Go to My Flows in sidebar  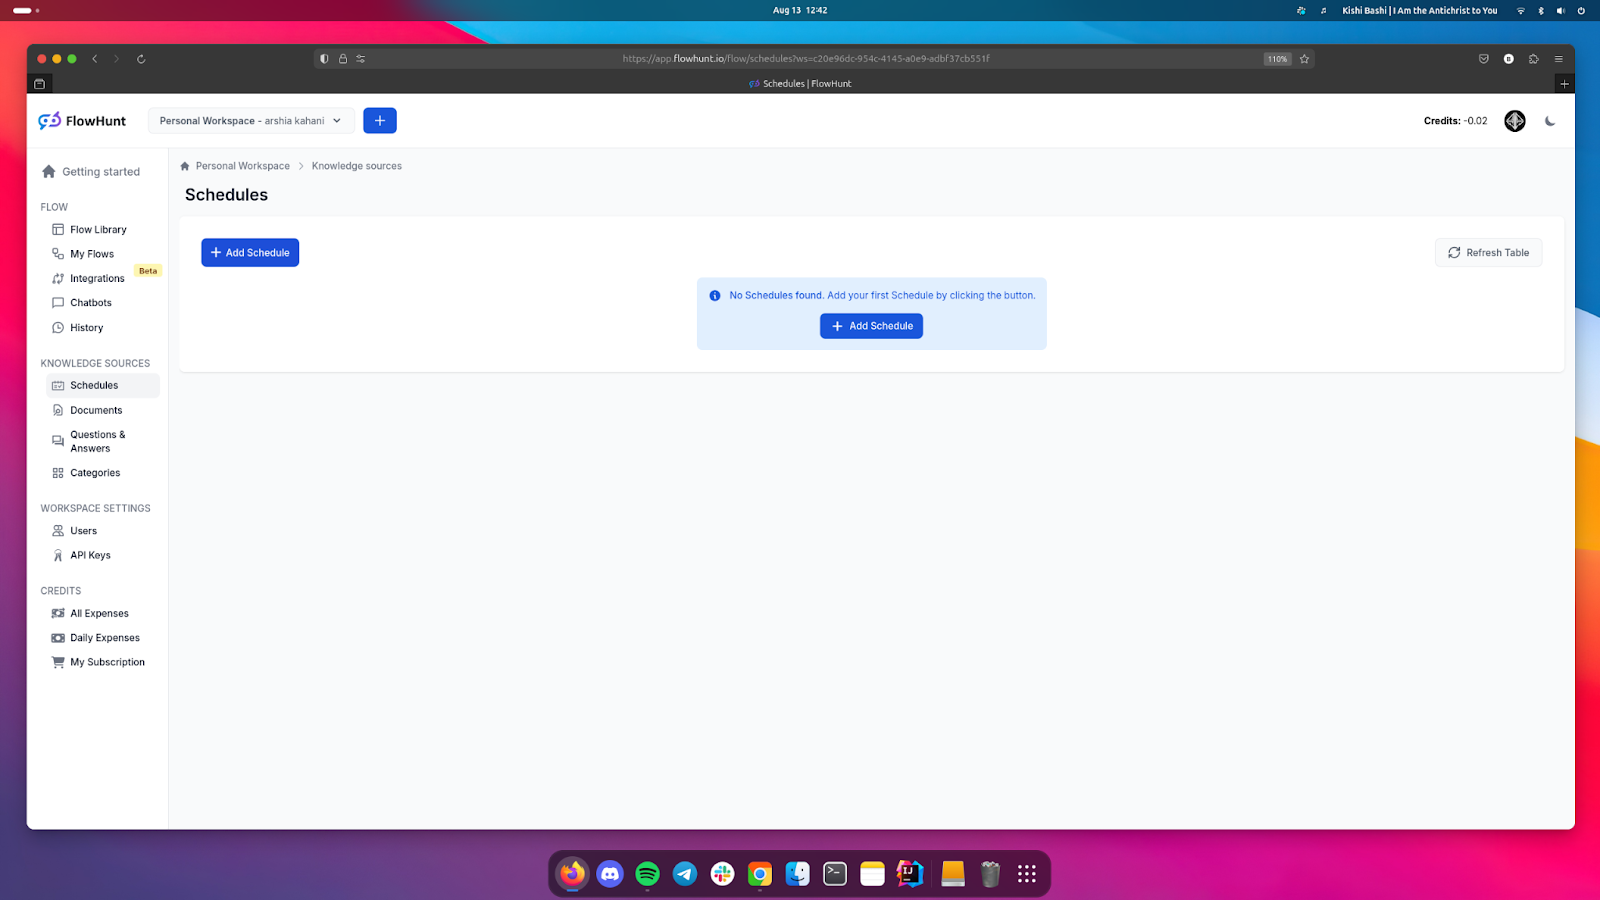coord(92,254)
